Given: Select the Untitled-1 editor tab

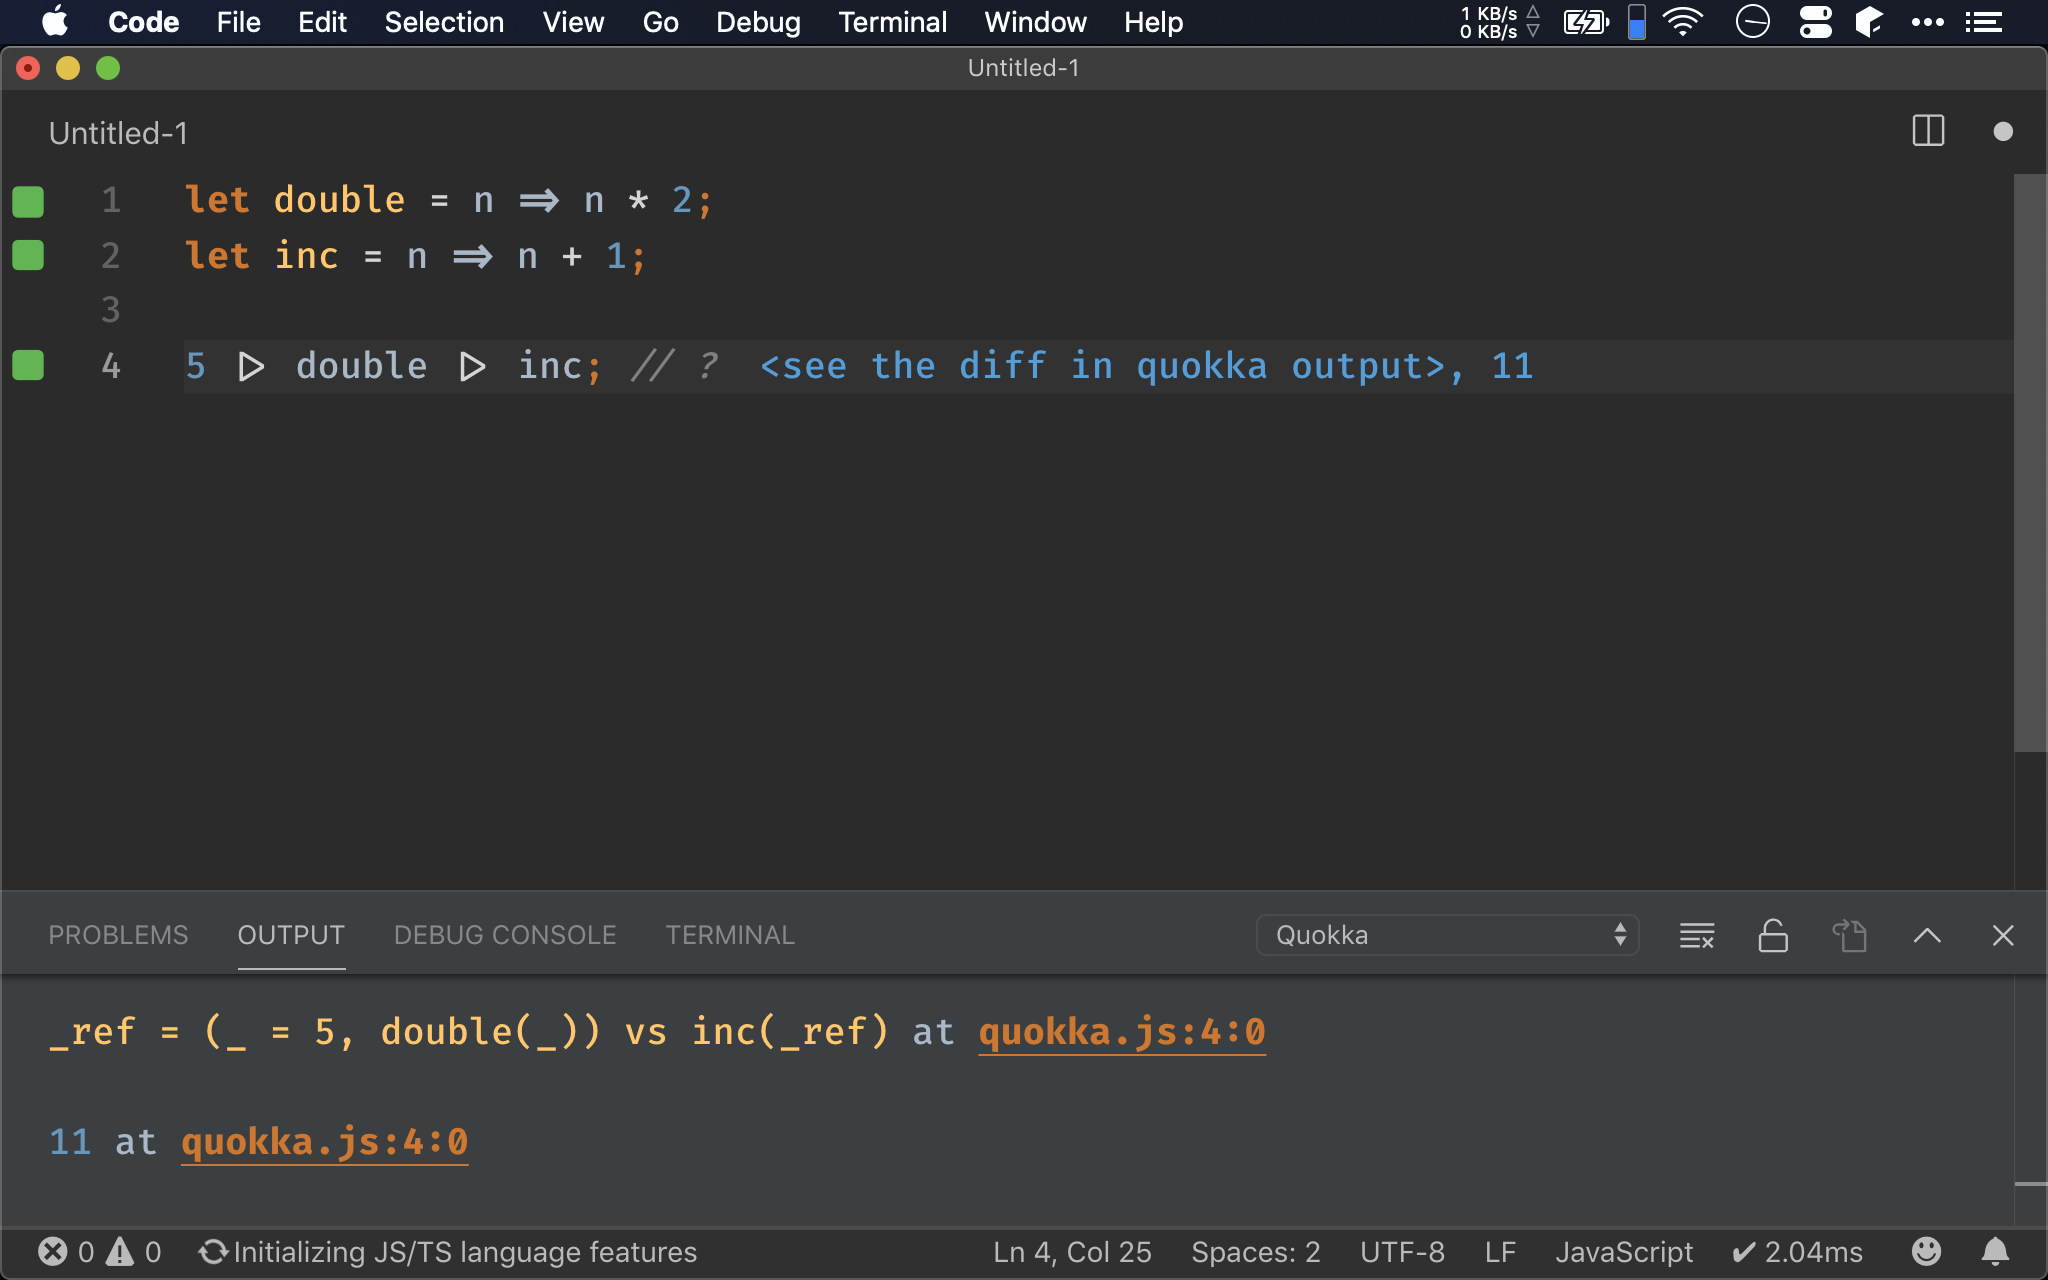Looking at the screenshot, I should click(118, 133).
